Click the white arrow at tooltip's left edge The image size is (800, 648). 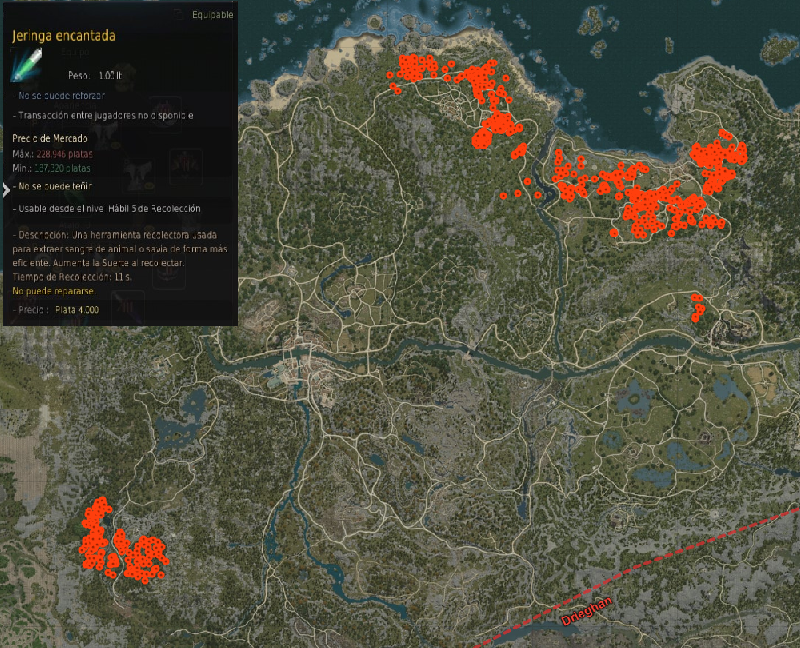[6, 190]
